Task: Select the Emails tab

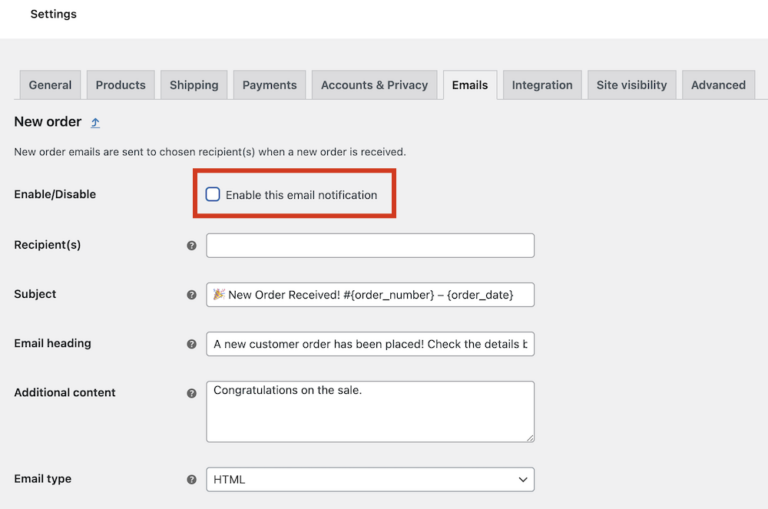Action: (x=470, y=85)
